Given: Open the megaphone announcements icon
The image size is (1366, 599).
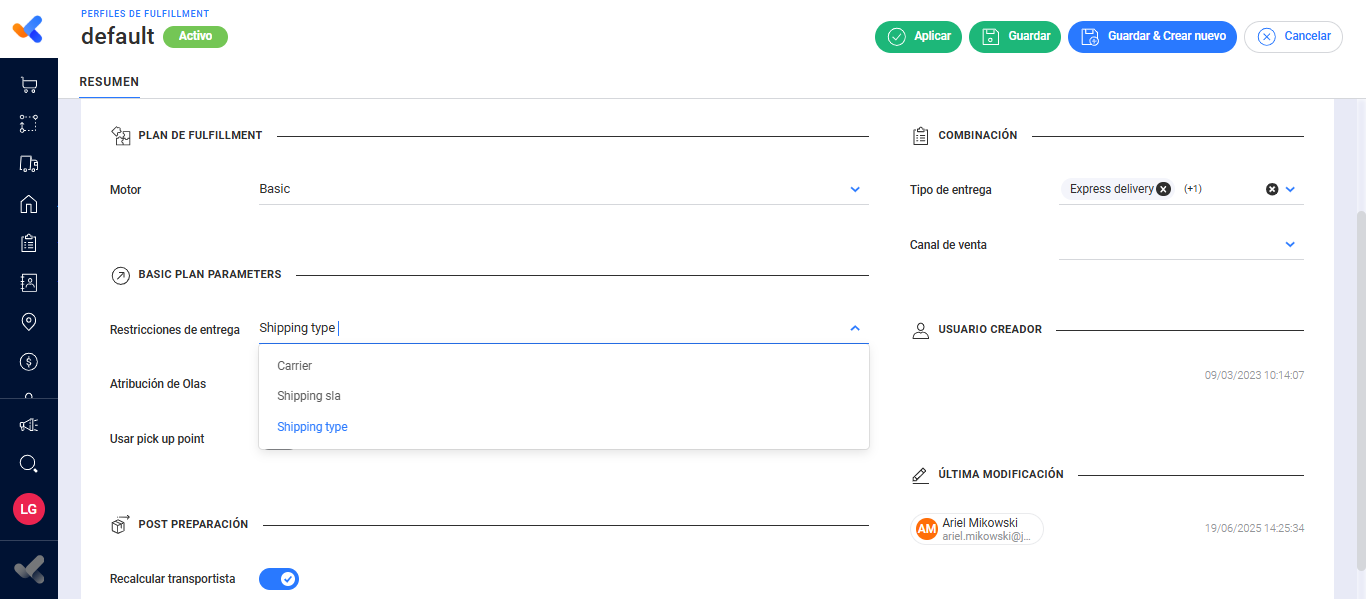Looking at the screenshot, I should (x=29, y=425).
